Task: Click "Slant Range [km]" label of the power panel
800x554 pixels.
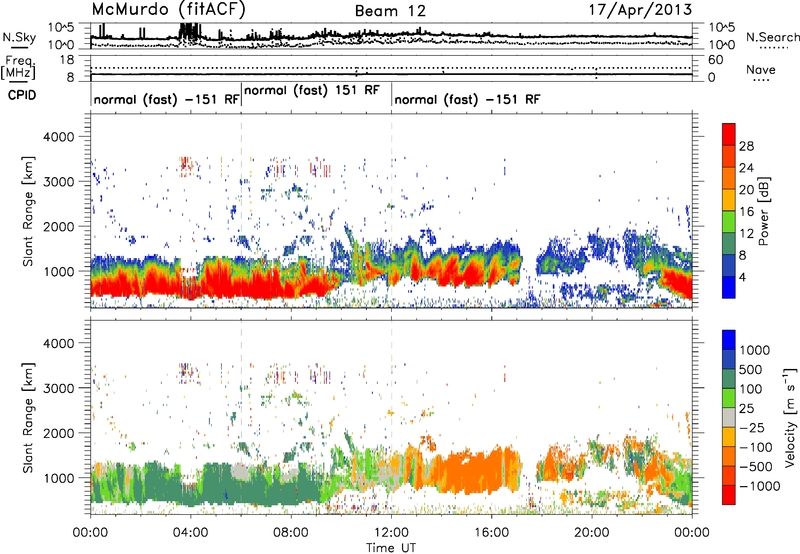Action: (28, 211)
